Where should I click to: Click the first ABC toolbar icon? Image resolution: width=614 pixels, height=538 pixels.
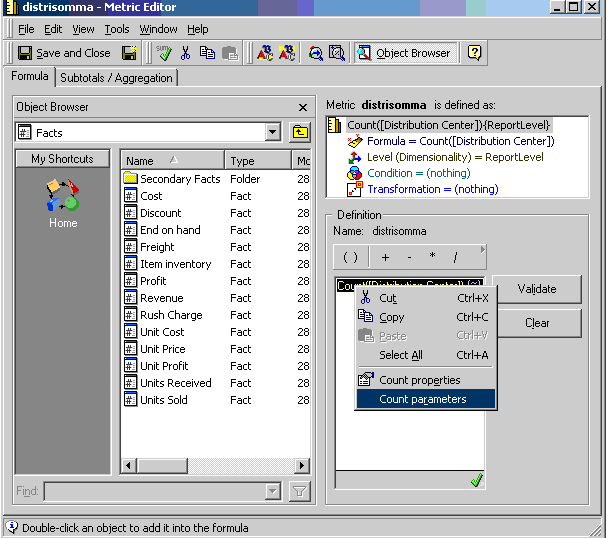(265, 53)
